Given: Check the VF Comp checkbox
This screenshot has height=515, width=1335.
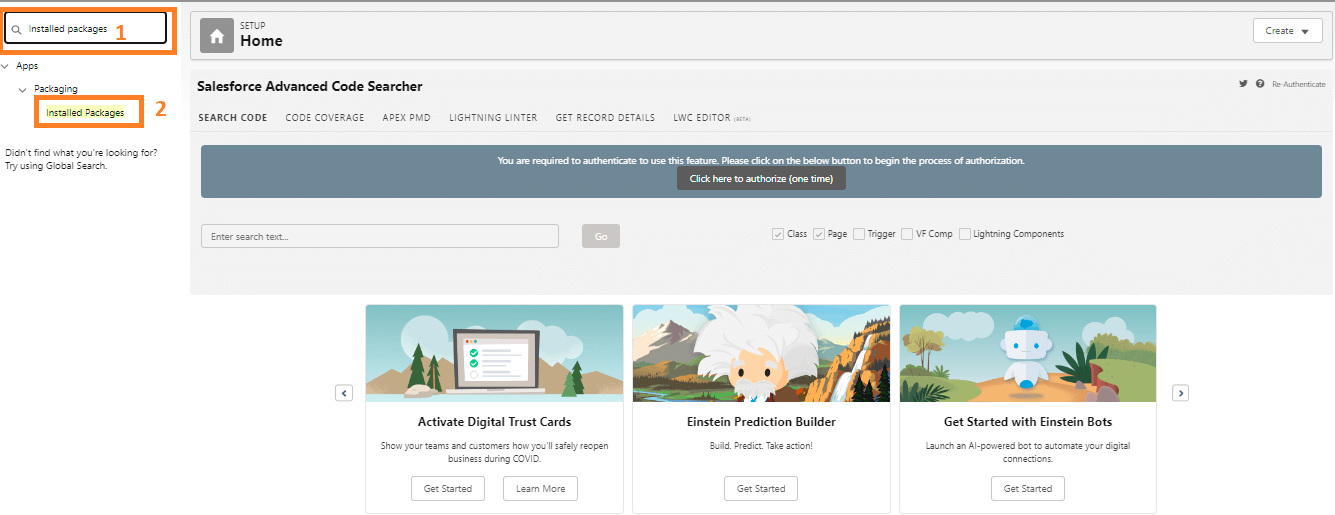Looking at the screenshot, I should coord(907,234).
